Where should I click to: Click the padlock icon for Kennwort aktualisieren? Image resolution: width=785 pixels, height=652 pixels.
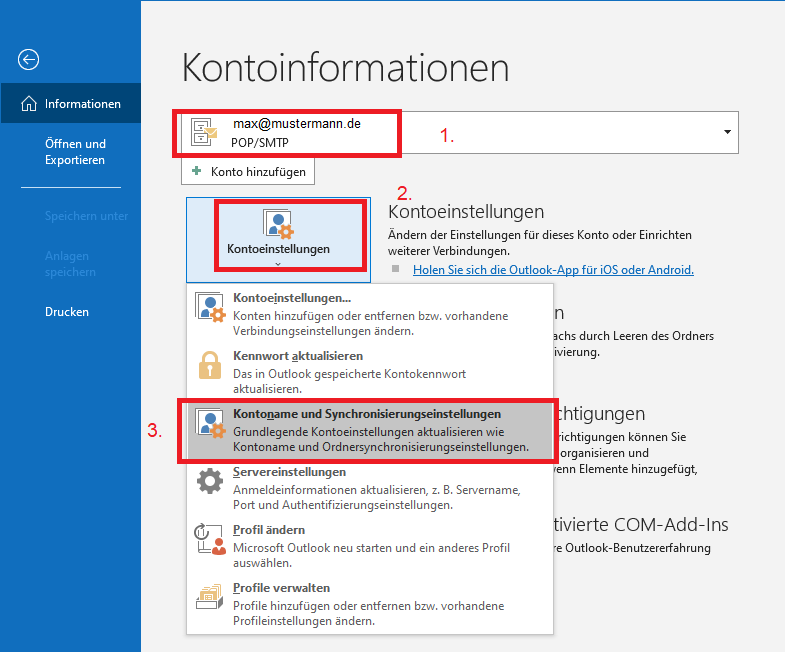(210, 365)
